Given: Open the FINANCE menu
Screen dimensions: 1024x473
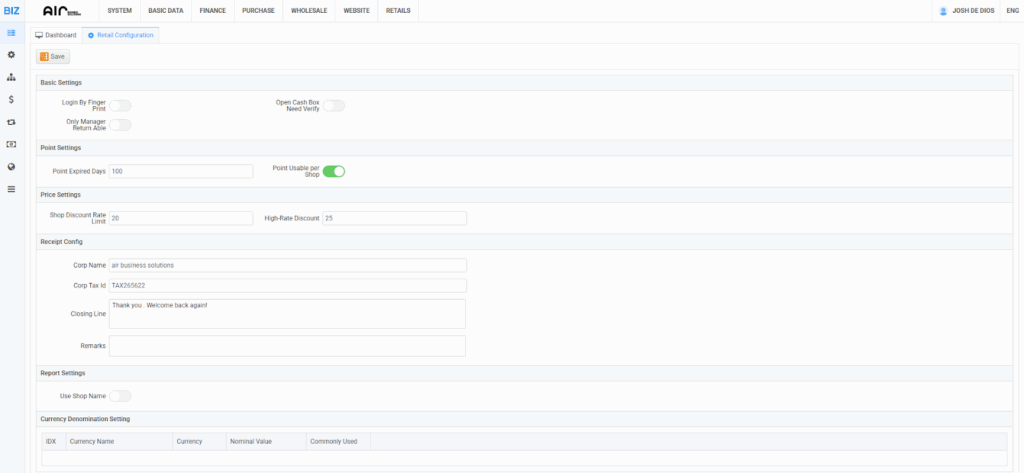Looking at the screenshot, I should tap(213, 10).
